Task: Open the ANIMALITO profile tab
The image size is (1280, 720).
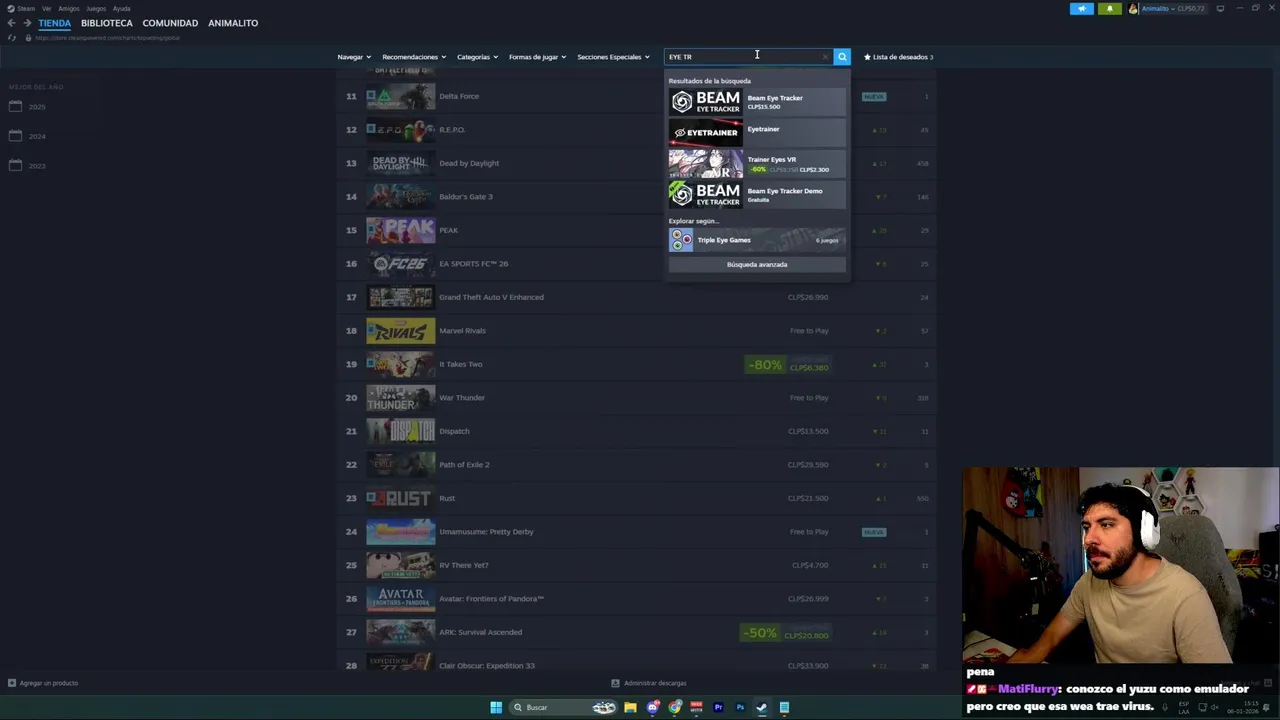Action: [233, 23]
